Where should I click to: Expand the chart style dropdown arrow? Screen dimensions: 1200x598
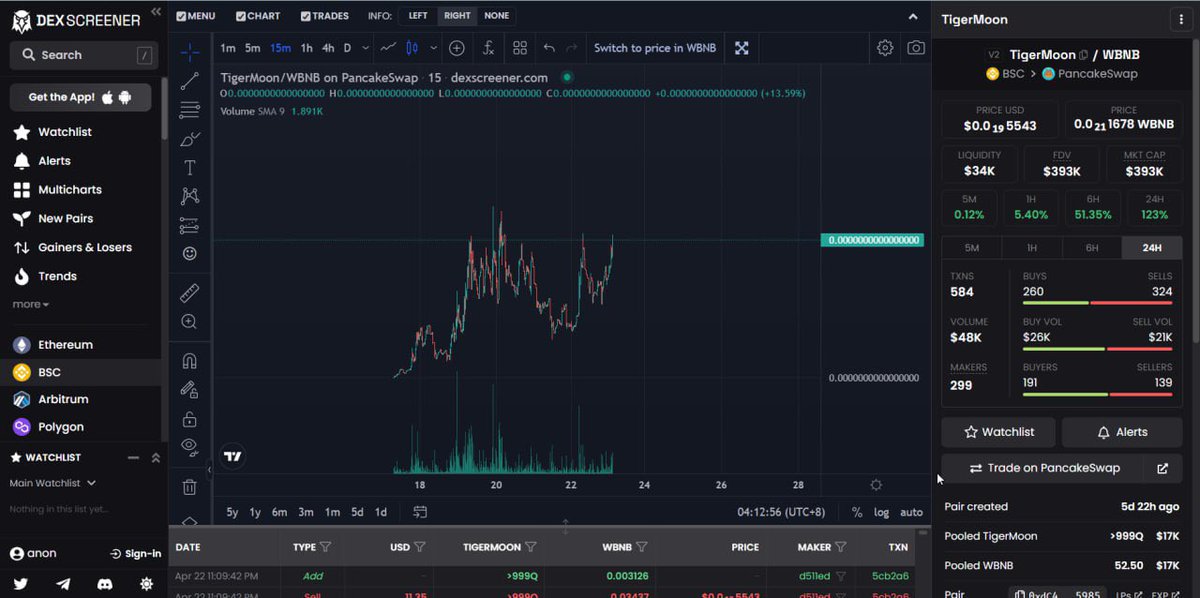(433, 48)
